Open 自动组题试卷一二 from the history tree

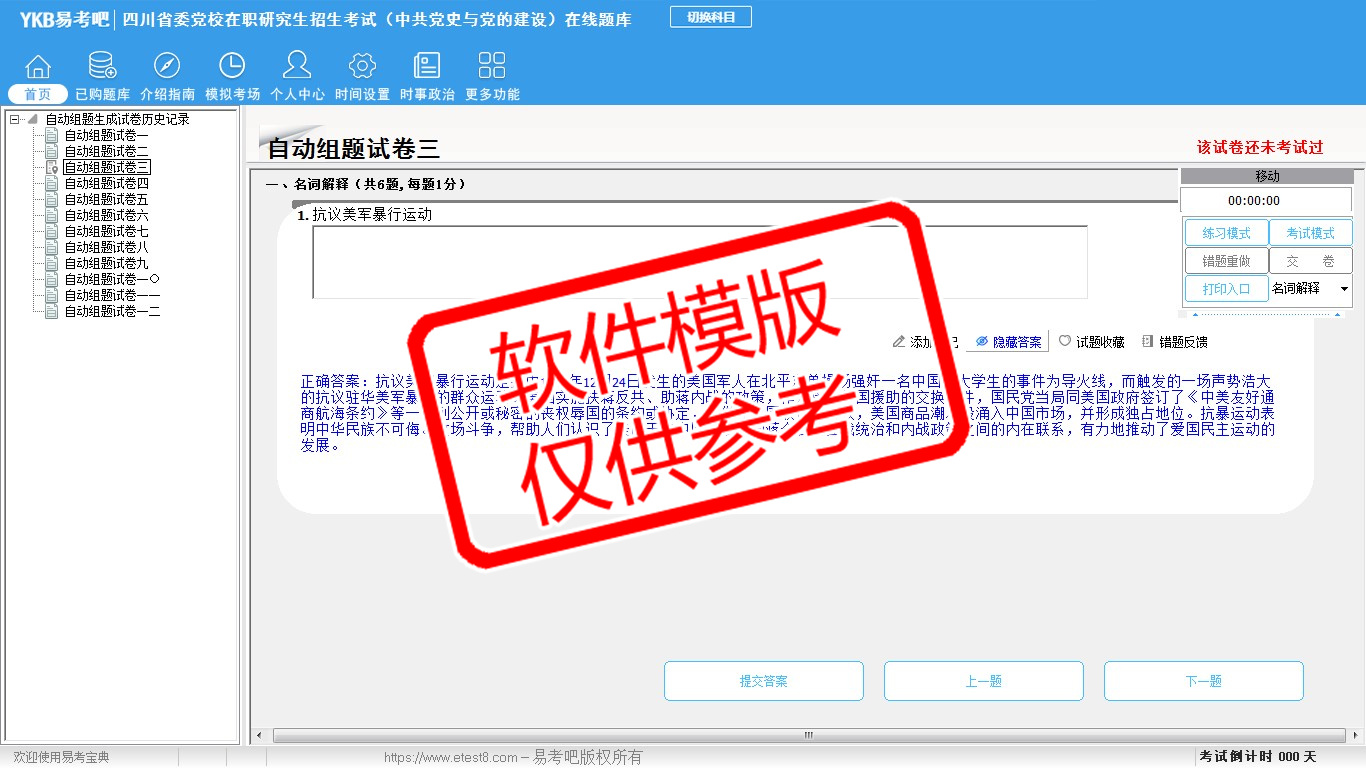[x=112, y=311]
